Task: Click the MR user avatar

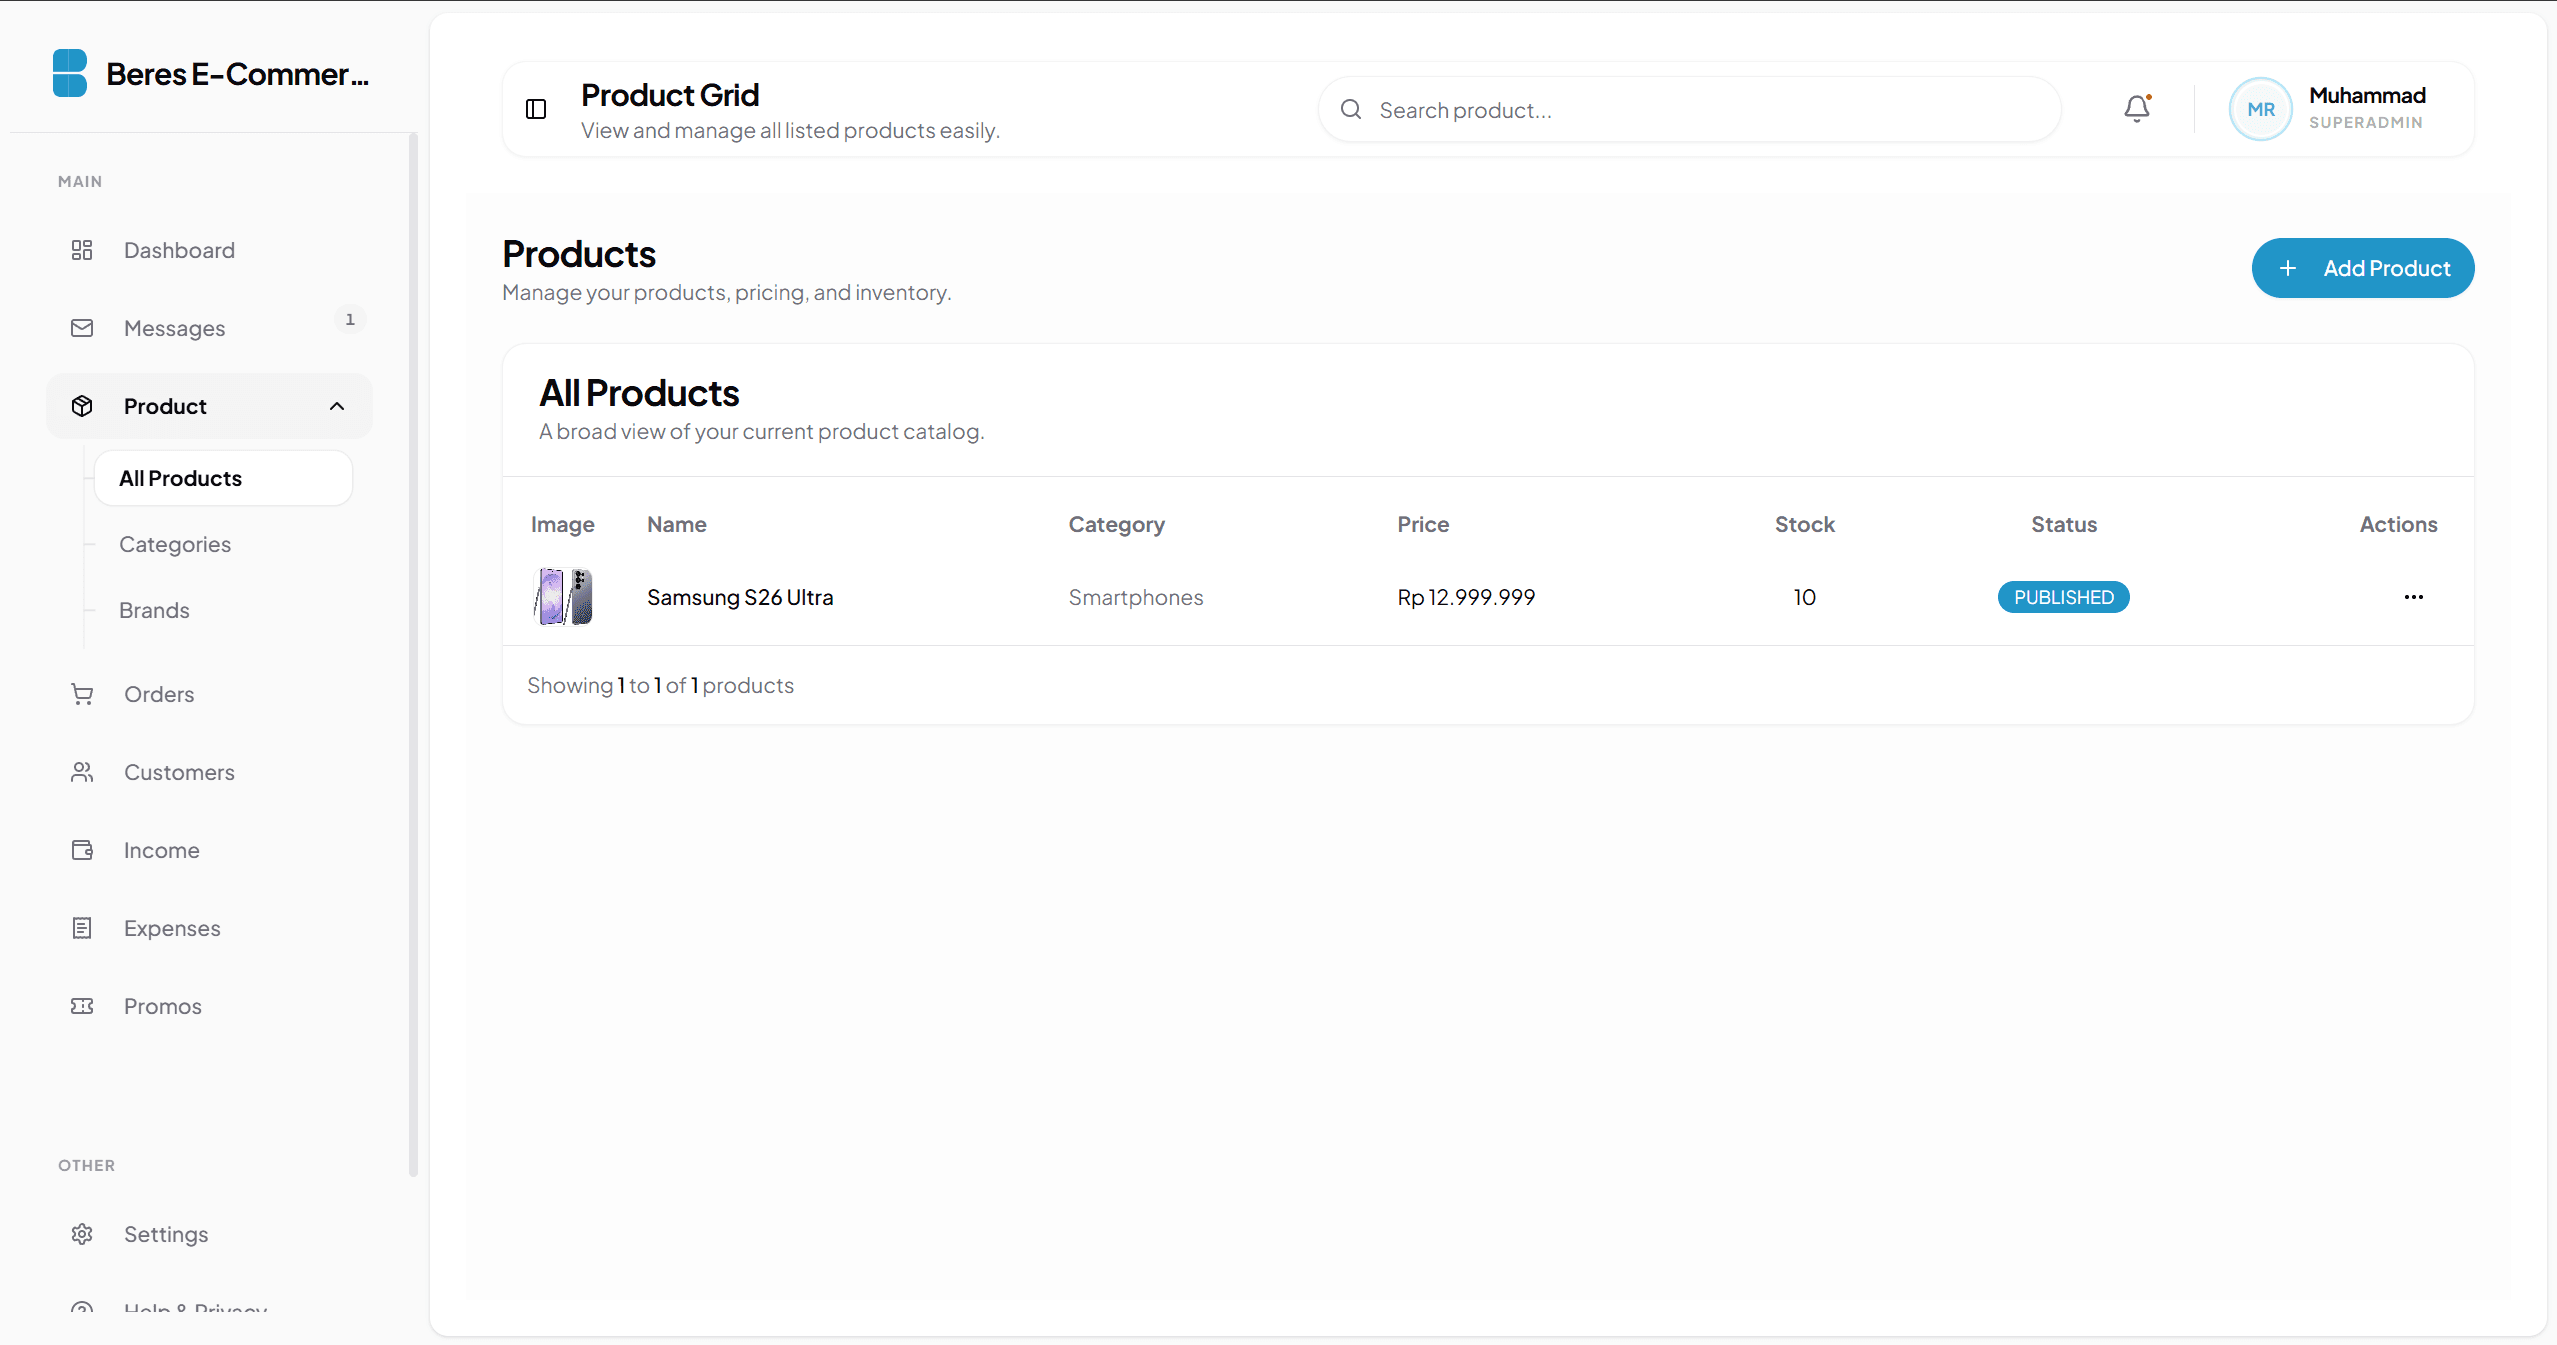Action: click(x=2260, y=109)
